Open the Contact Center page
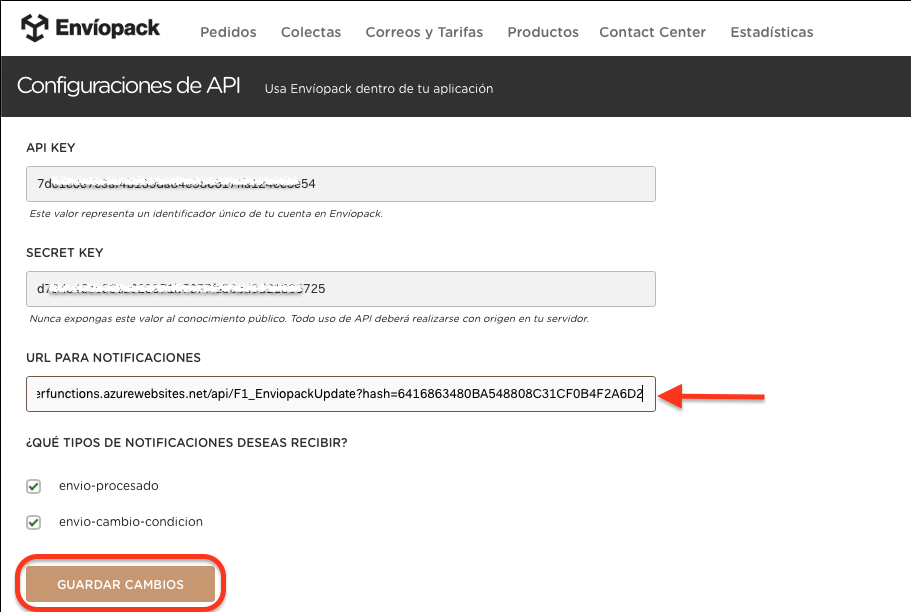This screenshot has width=911, height=612. click(652, 32)
